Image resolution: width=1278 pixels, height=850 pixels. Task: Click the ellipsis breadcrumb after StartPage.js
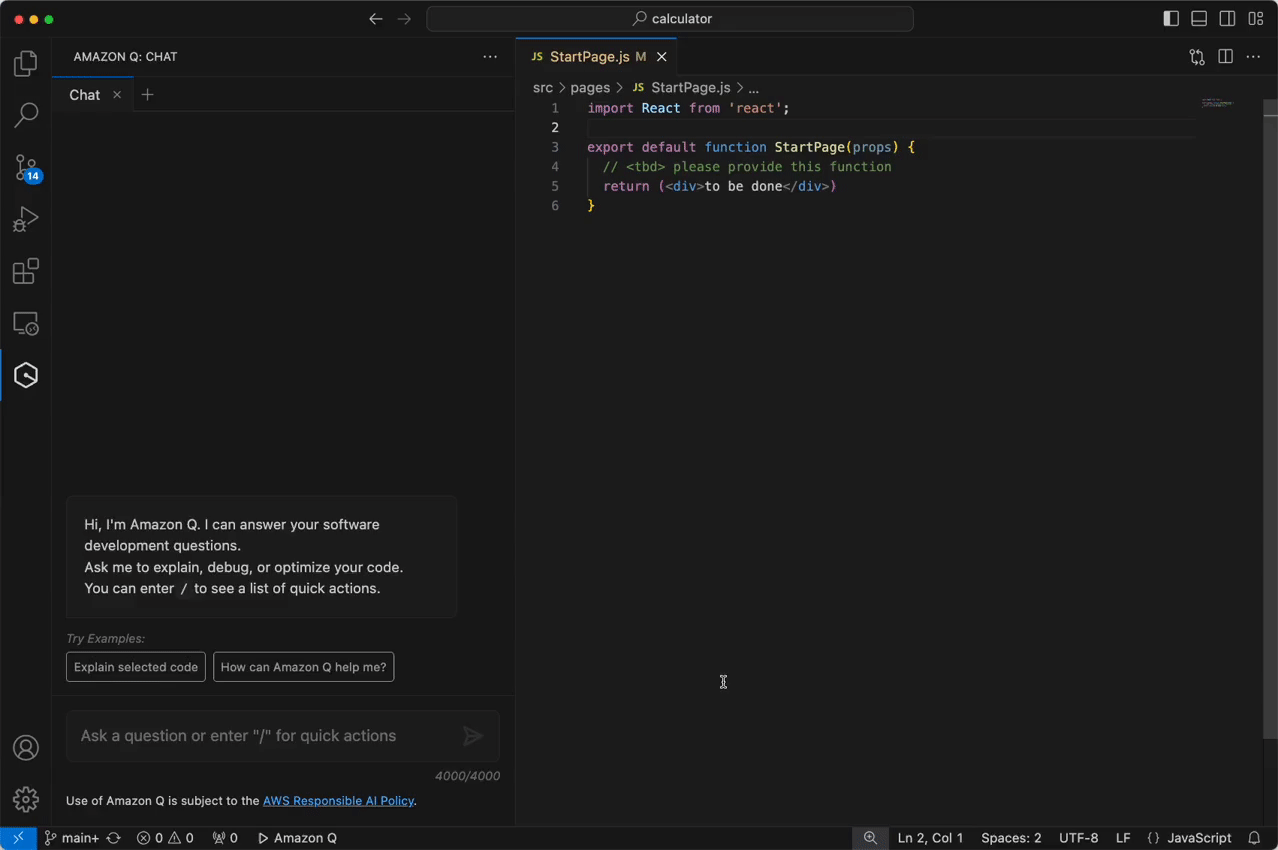click(x=754, y=88)
